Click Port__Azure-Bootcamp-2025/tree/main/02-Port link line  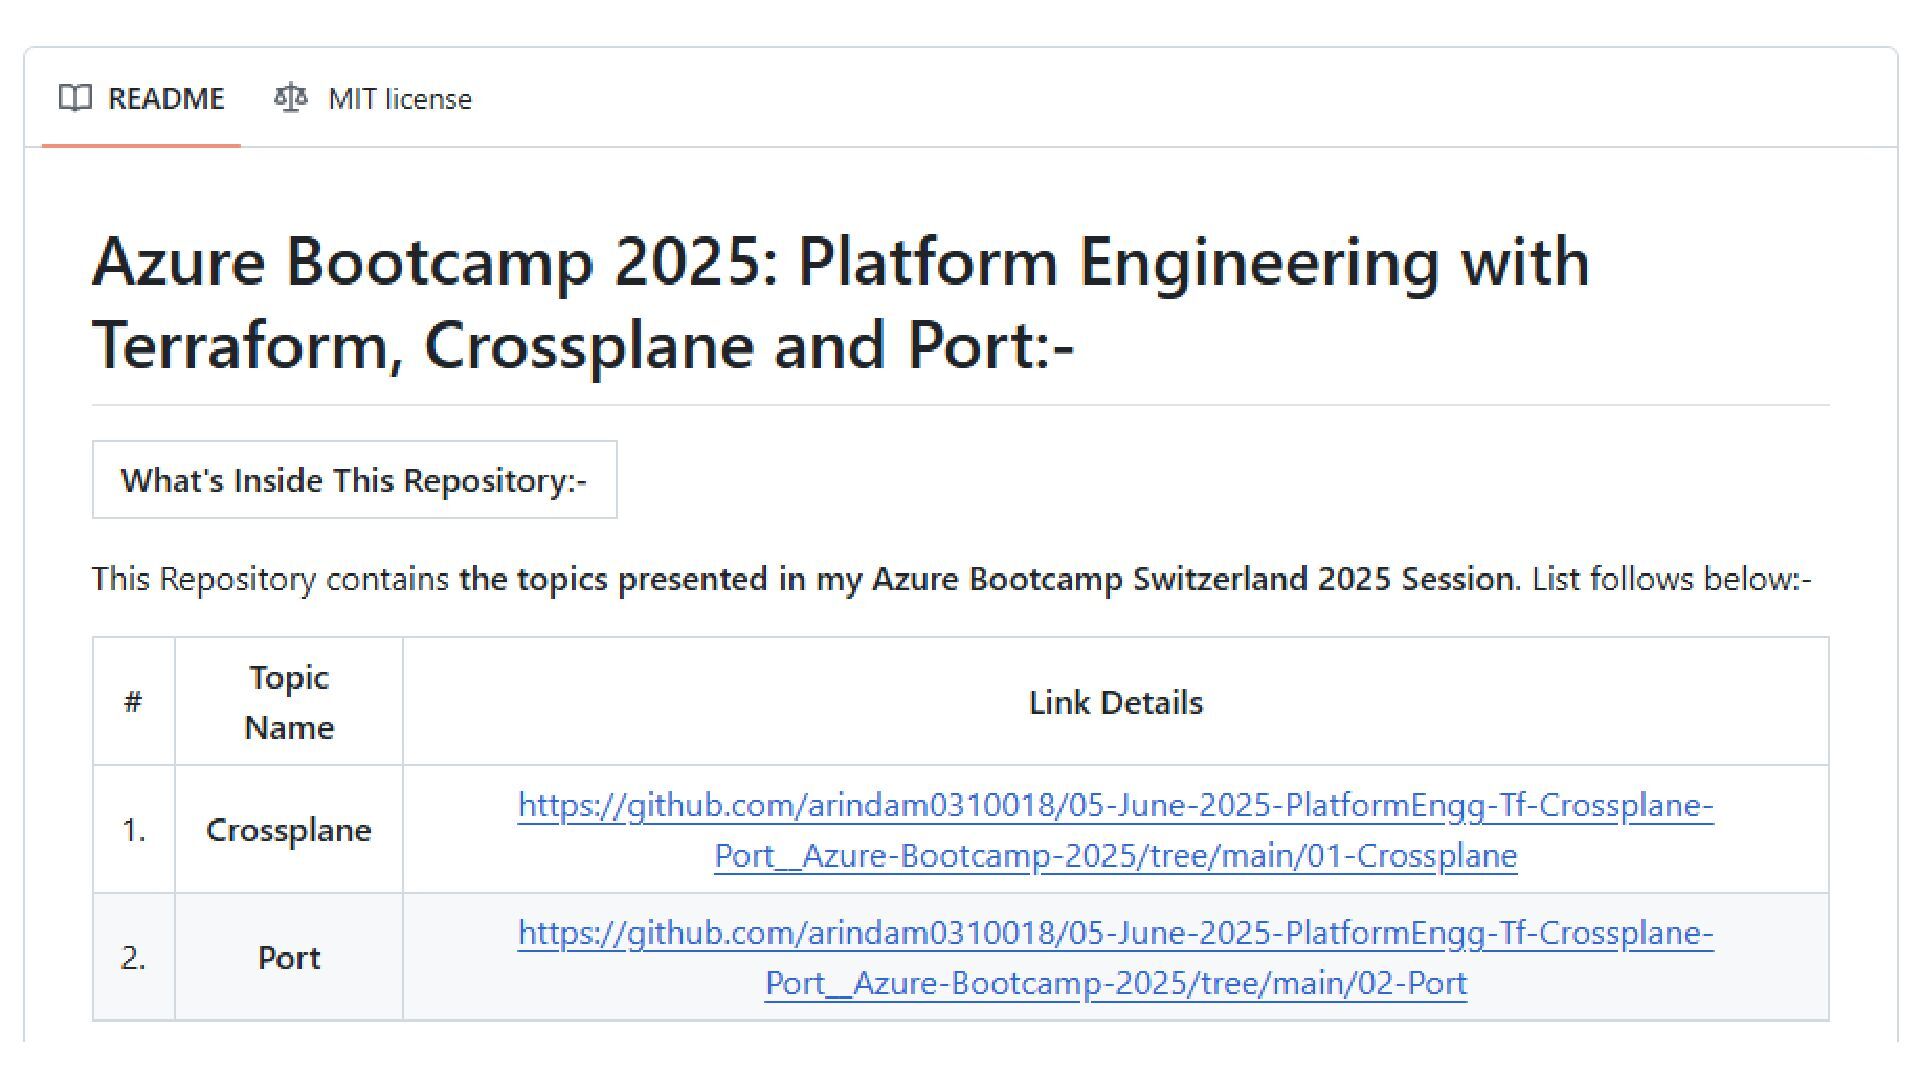click(x=1115, y=984)
